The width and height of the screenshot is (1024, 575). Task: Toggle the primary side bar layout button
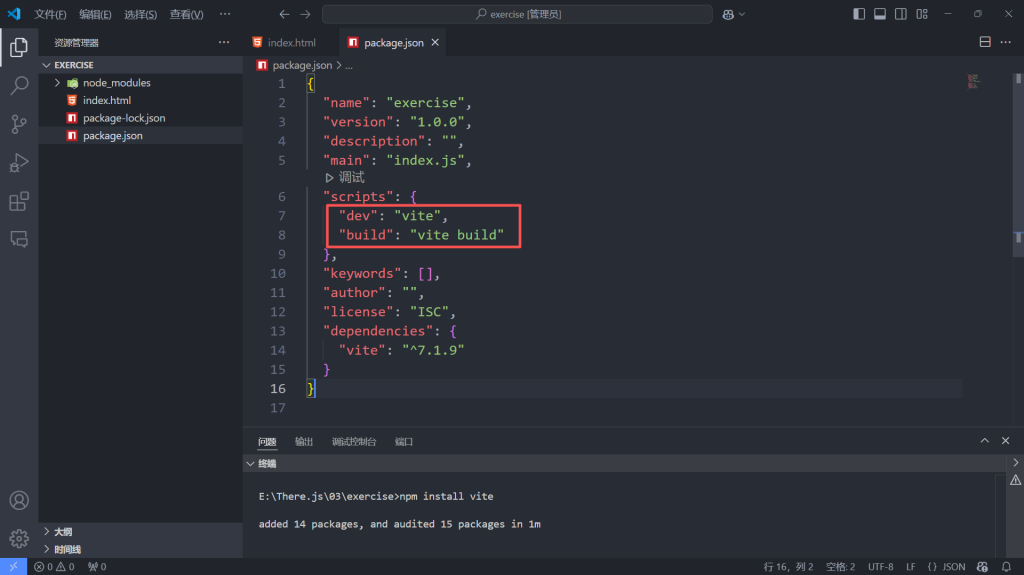pyautogui.click(x=859, y=14)
